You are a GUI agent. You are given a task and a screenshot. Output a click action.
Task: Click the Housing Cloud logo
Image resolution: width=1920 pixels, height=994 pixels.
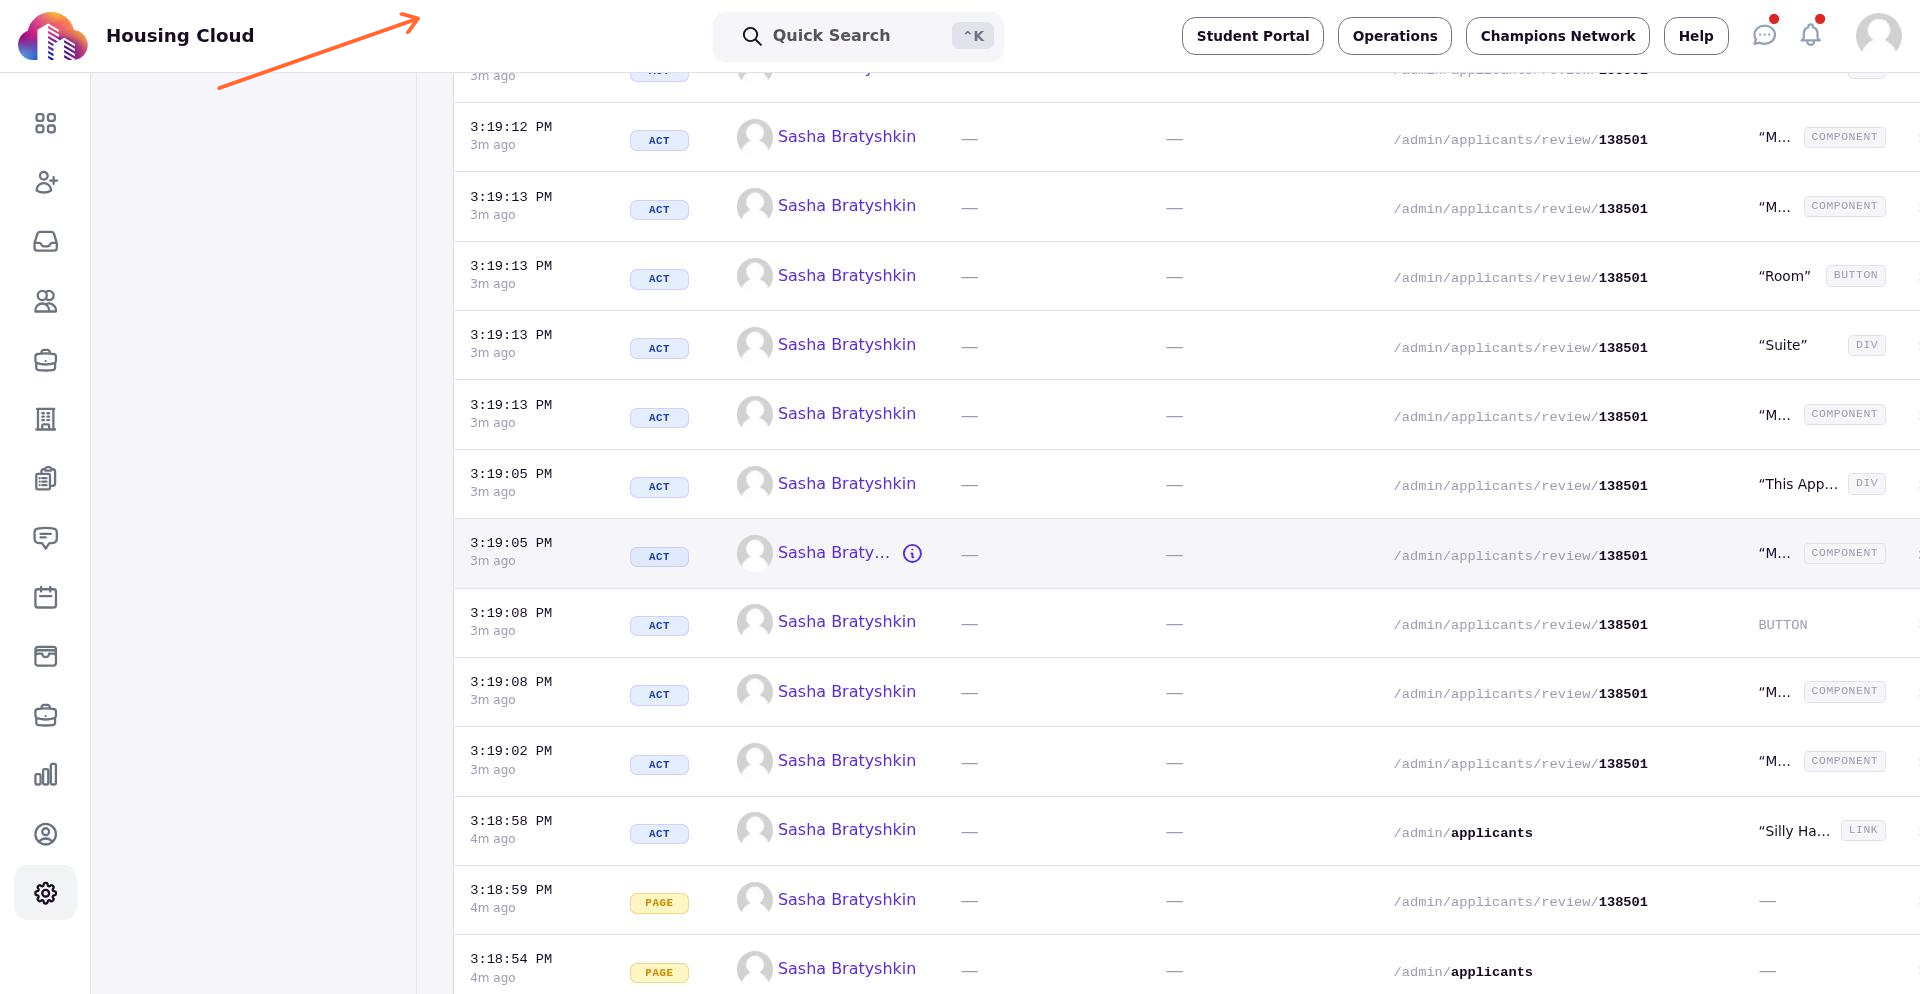coord(52,36)
